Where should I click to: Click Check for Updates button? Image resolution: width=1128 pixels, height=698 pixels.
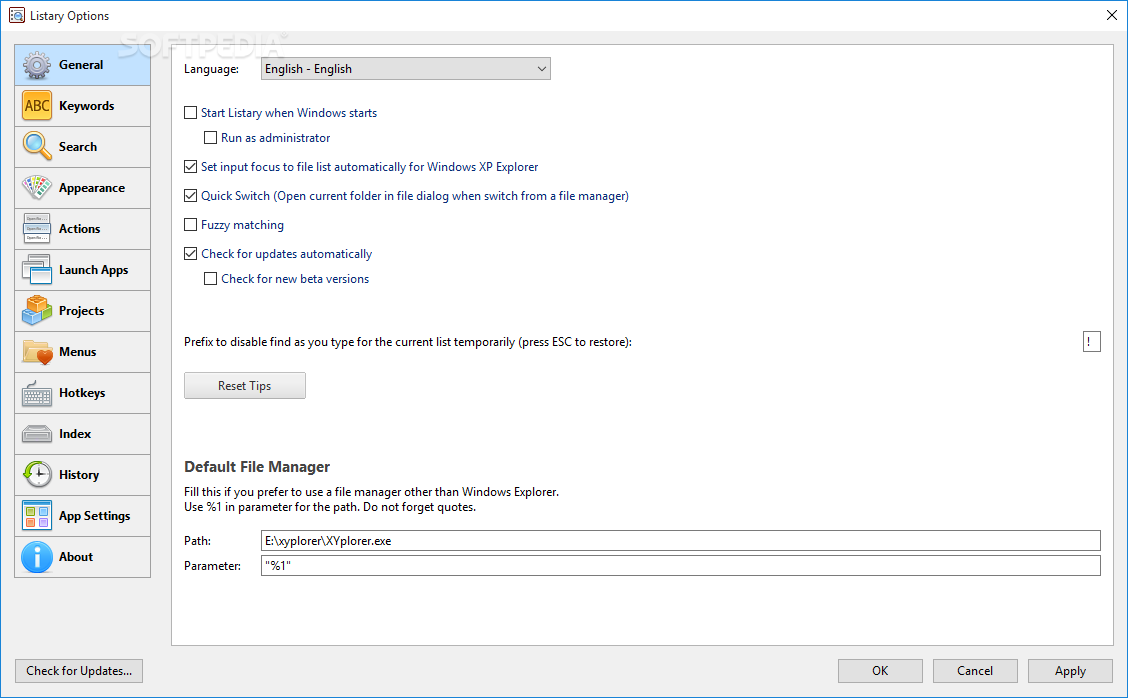pyautogui.click(x=79, y=671)
